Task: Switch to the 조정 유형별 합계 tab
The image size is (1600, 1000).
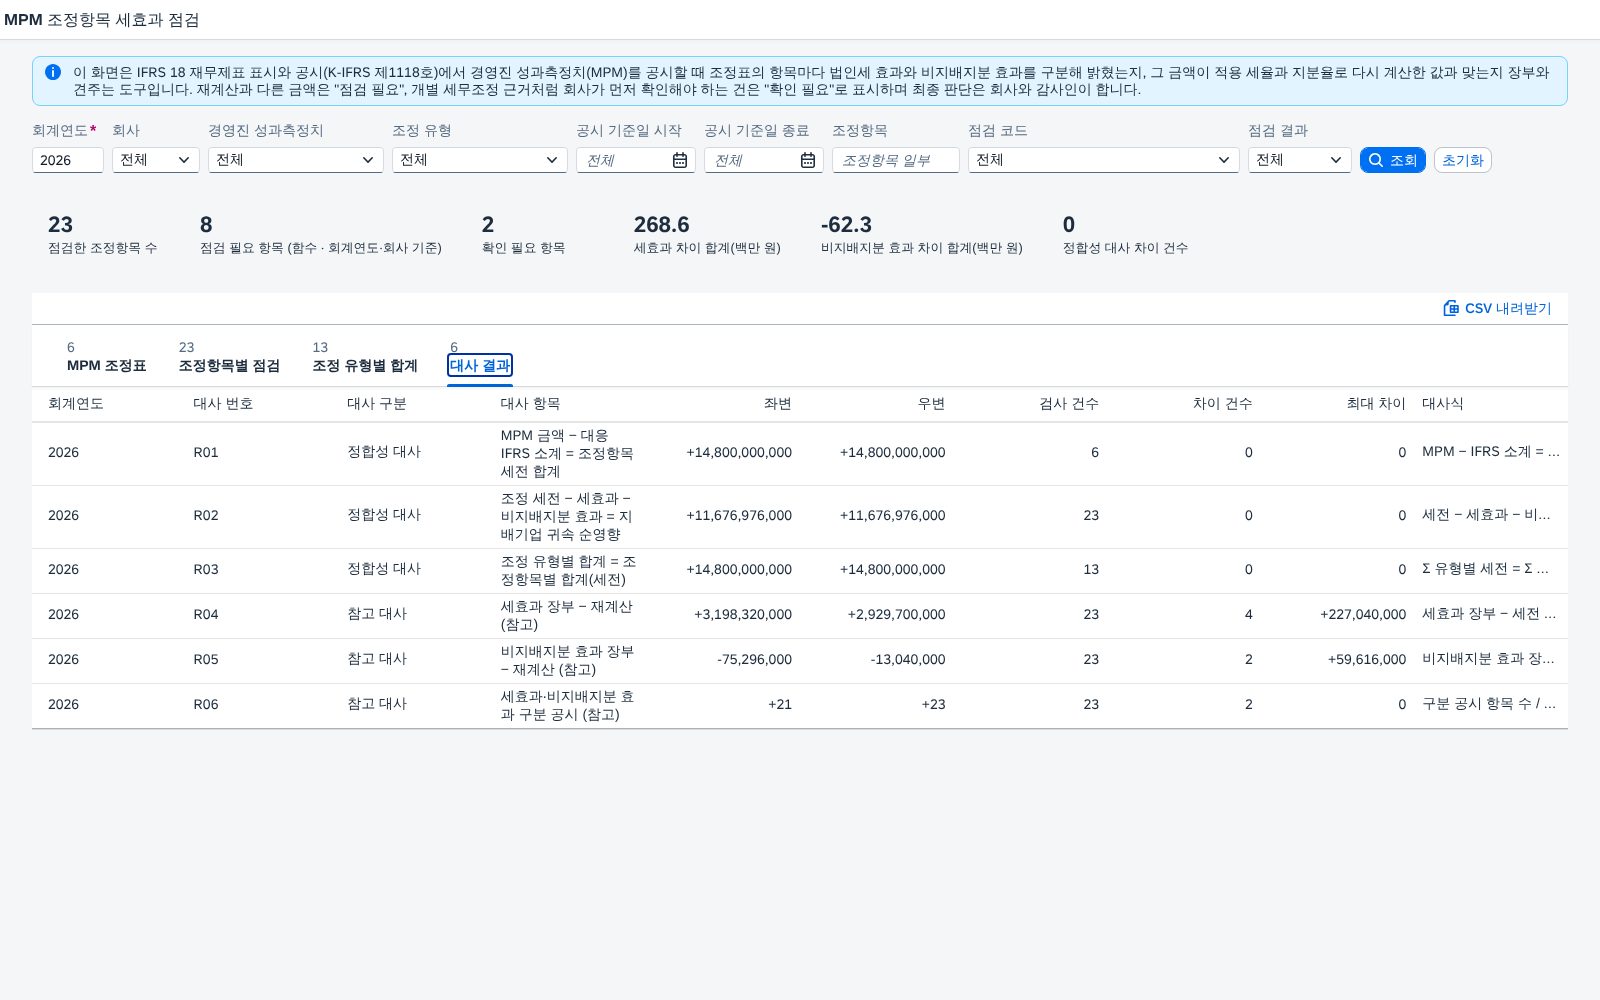Action: (x=365, y=358)
